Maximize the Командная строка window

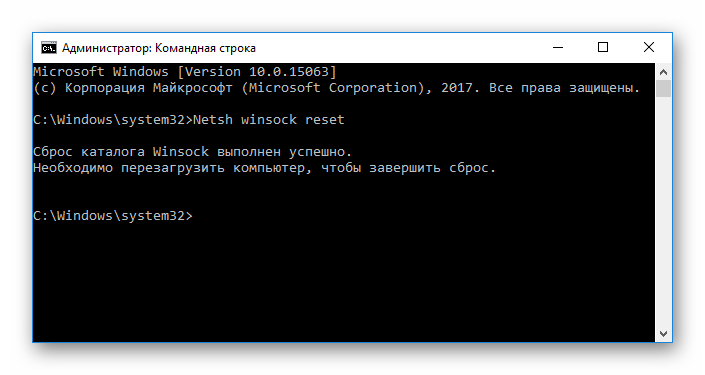[x=603, y=48]
